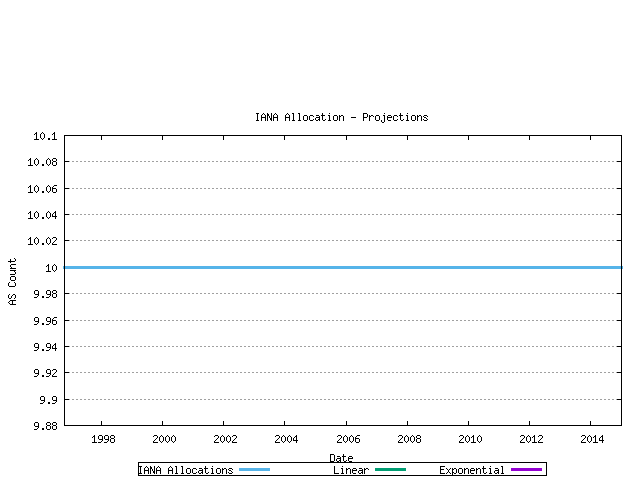Screen dimensions: 640x480
Task: Select the 'Exponential' legend label
Action: [x=471, y=470]
